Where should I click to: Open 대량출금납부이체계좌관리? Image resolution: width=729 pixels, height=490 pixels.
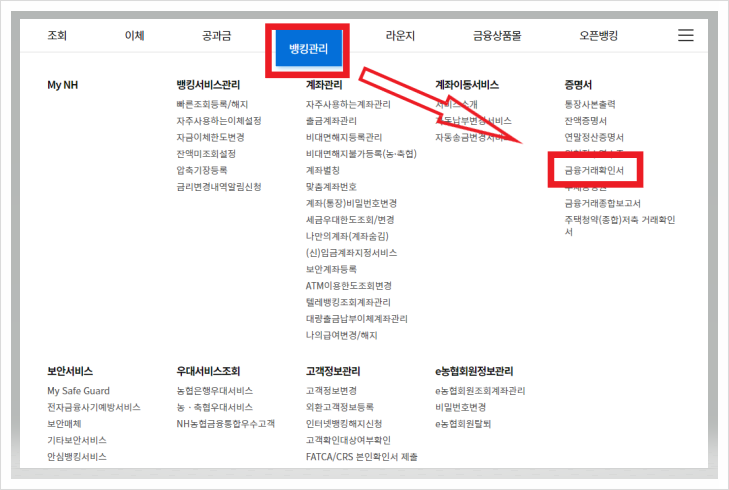(x=357, y=319)
